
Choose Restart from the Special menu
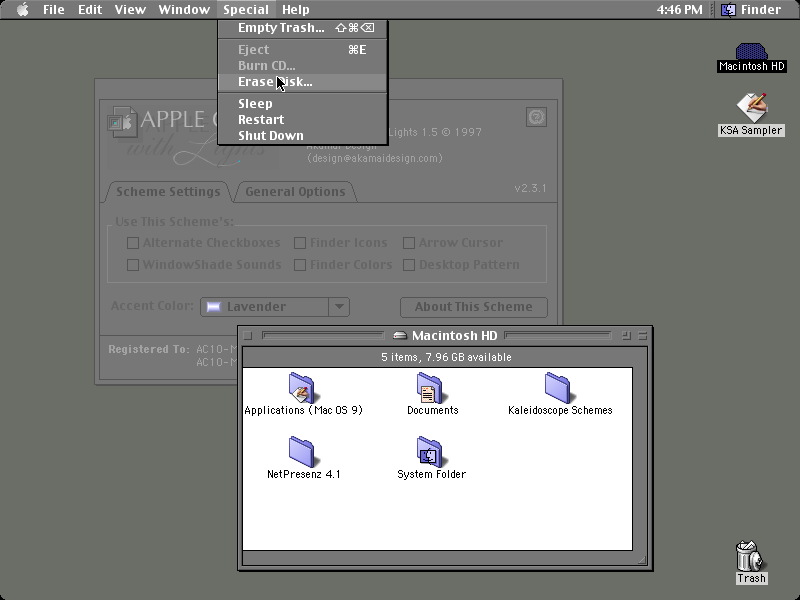(303, 119)
